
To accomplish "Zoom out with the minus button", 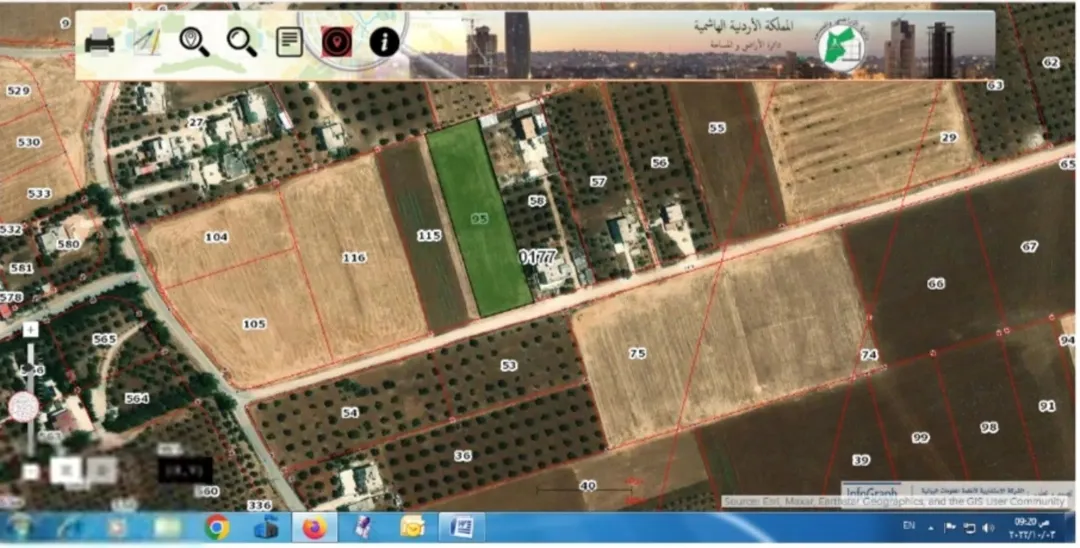I will click(x=30, y=472).
